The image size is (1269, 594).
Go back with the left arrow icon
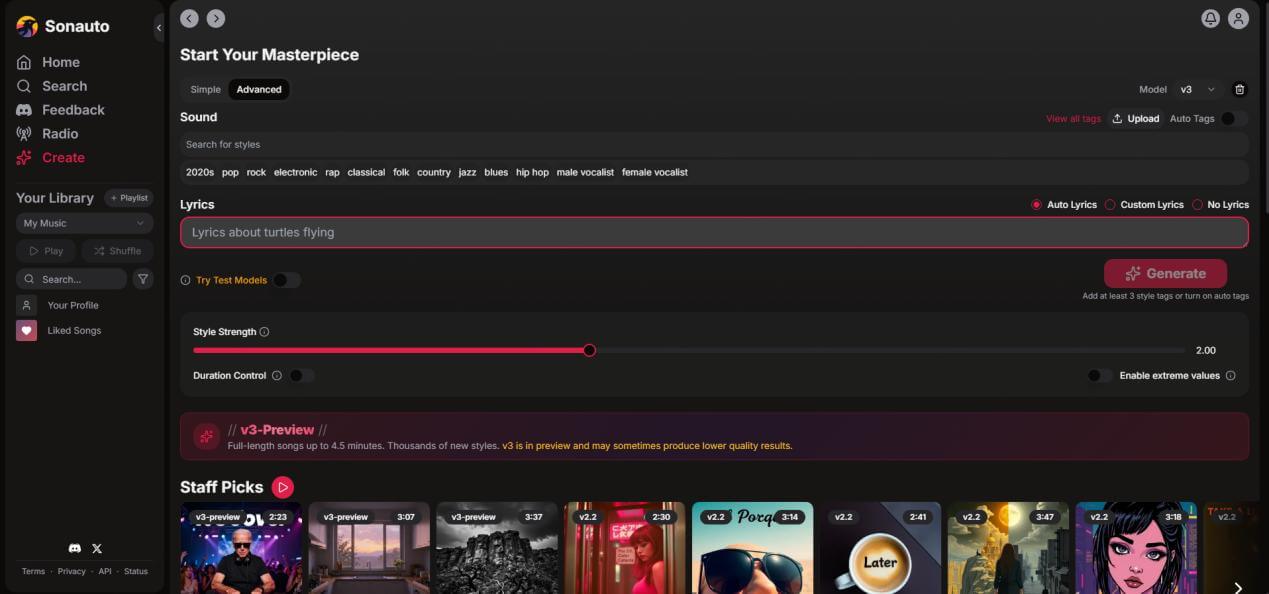189,19
